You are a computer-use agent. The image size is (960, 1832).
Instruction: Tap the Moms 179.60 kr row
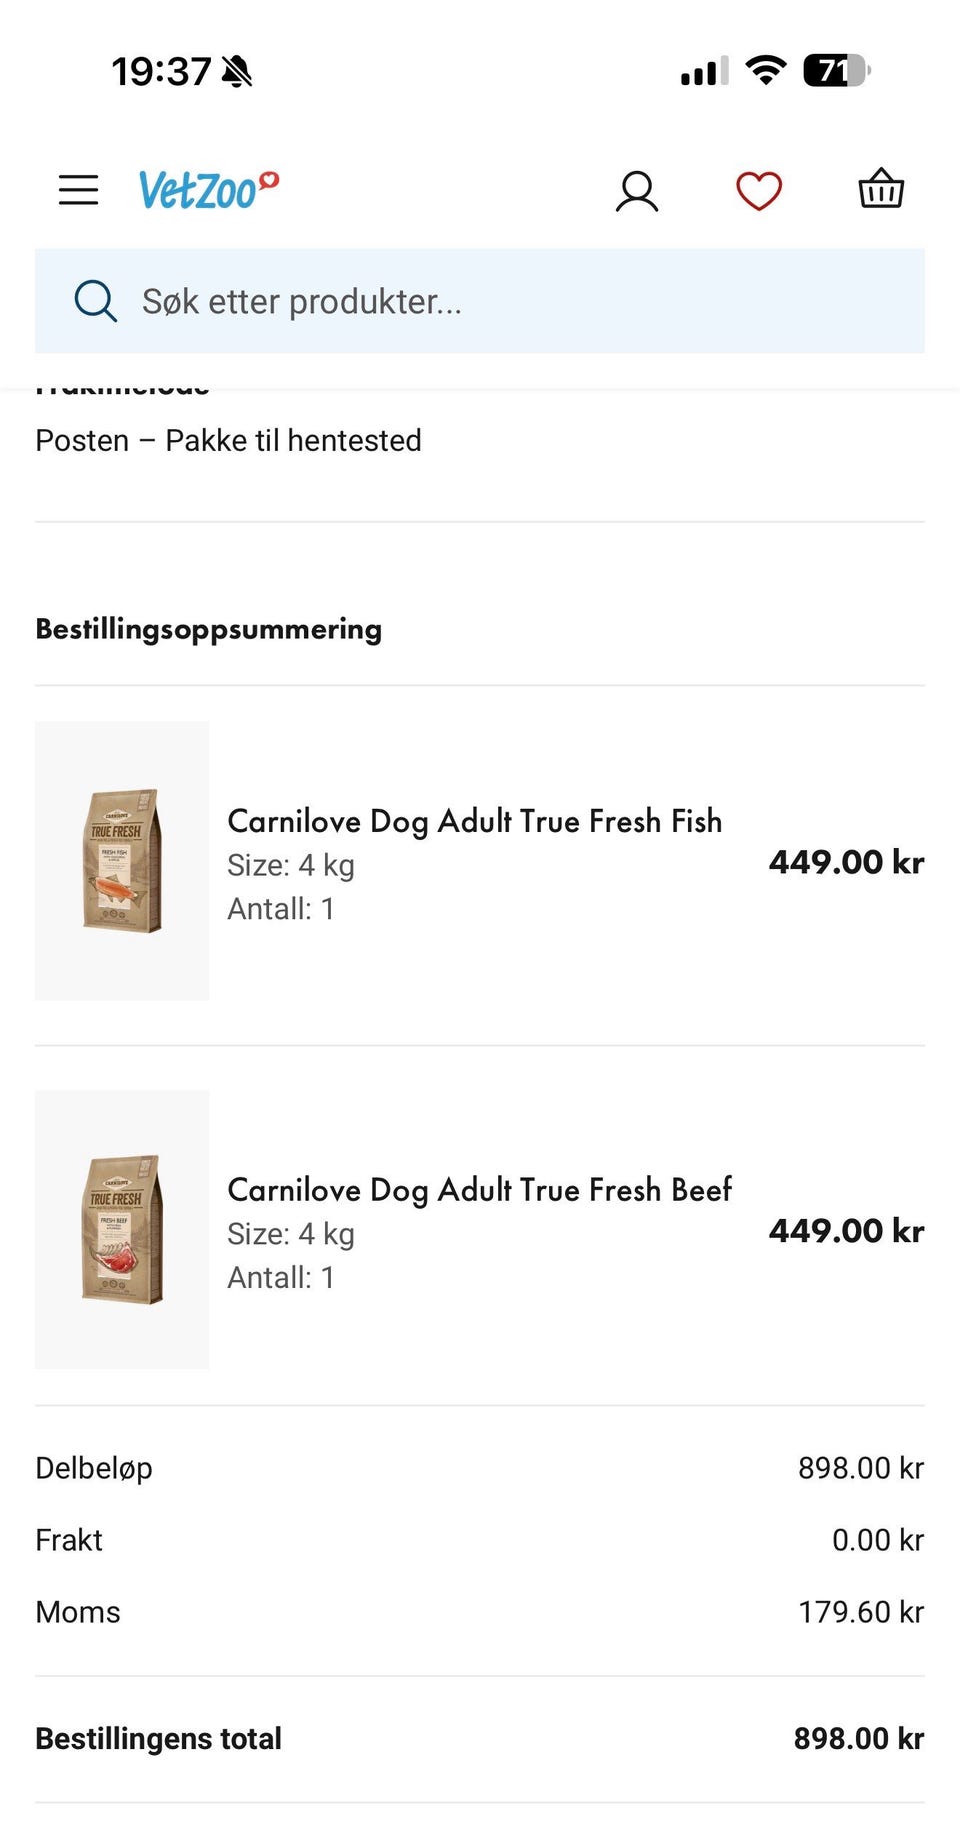pyautogui.click(x=479, y=1612)
